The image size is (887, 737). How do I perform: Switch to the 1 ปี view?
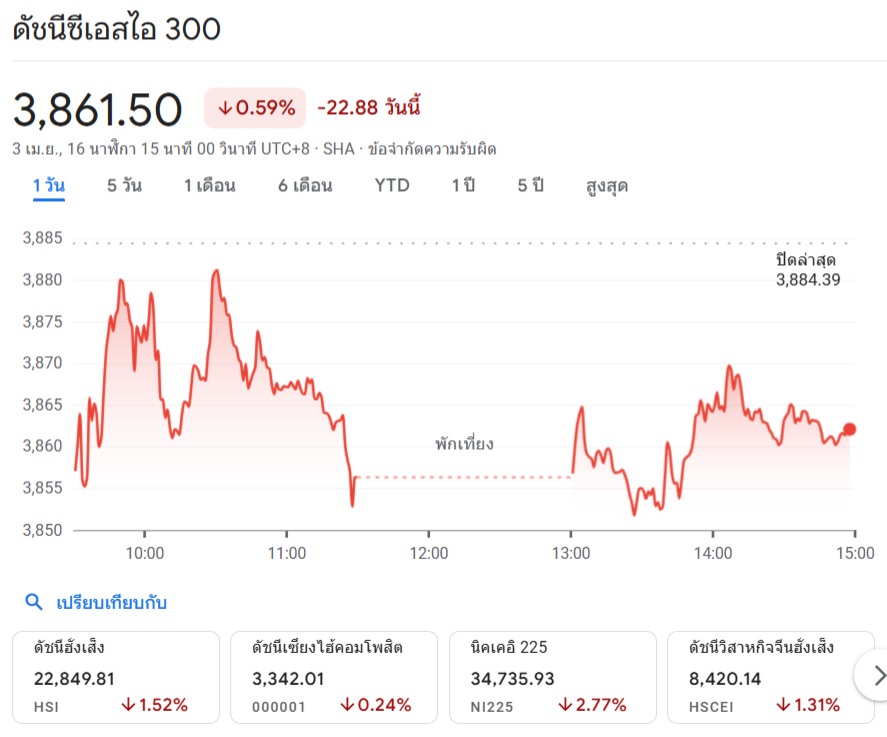pos(463,186)
